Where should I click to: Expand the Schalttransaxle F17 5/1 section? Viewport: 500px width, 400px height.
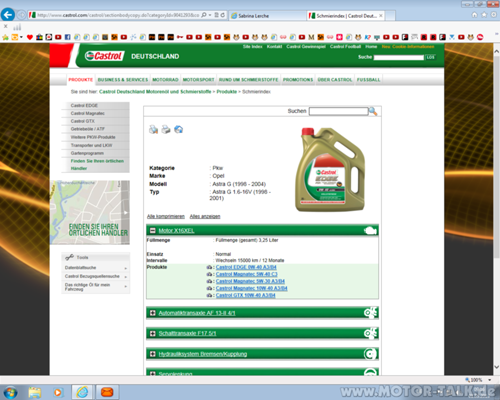tap(153, 333)
